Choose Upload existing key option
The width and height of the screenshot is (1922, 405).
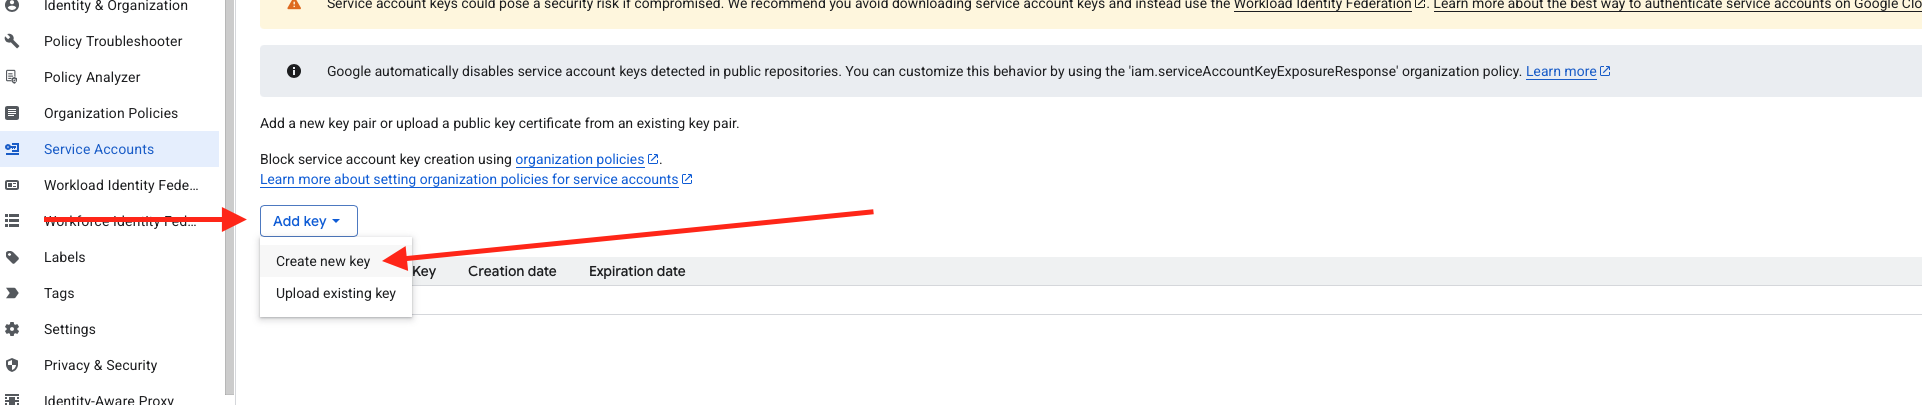336,293
